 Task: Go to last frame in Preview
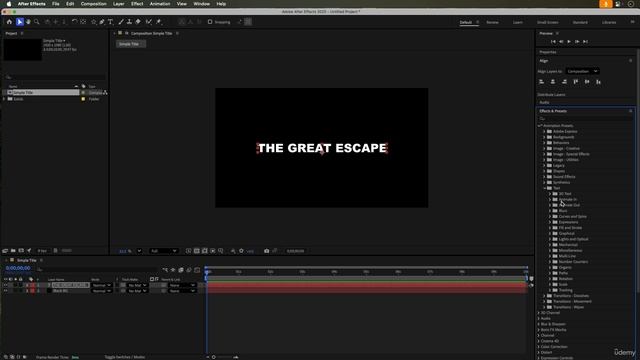click(585, 42)
